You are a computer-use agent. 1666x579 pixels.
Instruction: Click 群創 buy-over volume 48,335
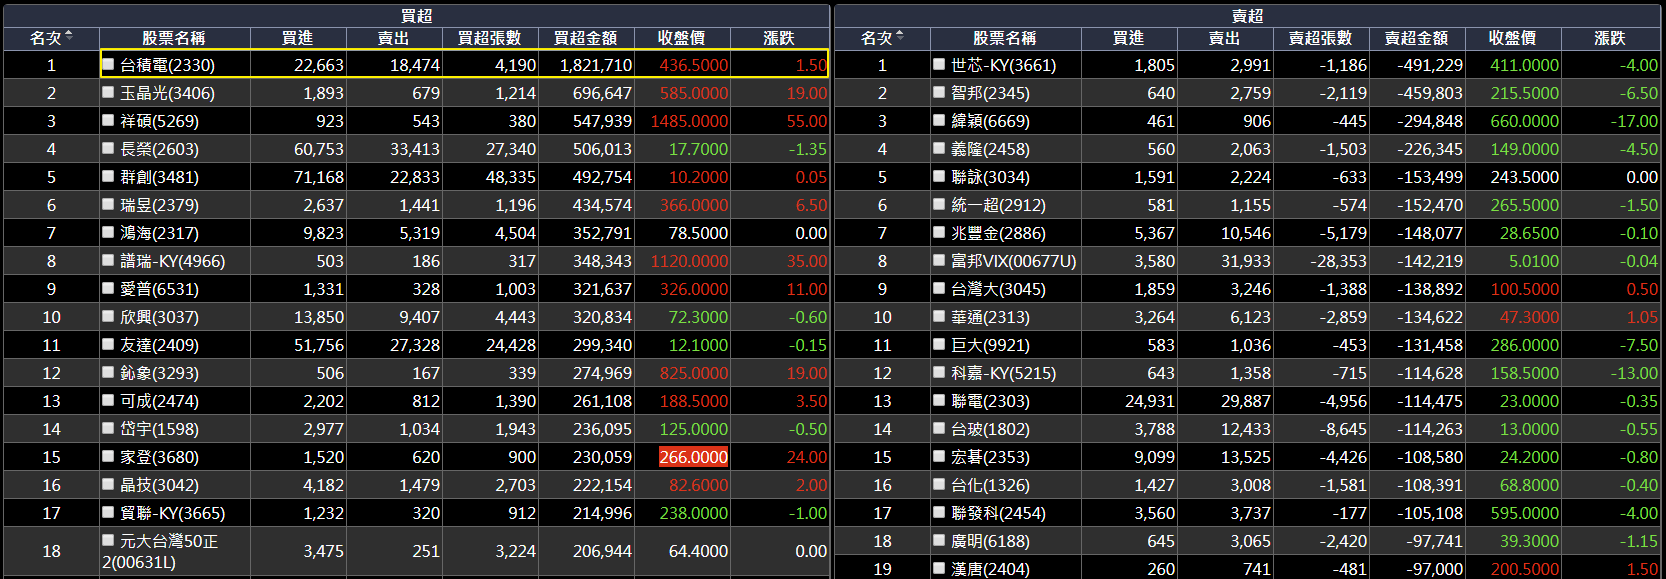point(511,177)
